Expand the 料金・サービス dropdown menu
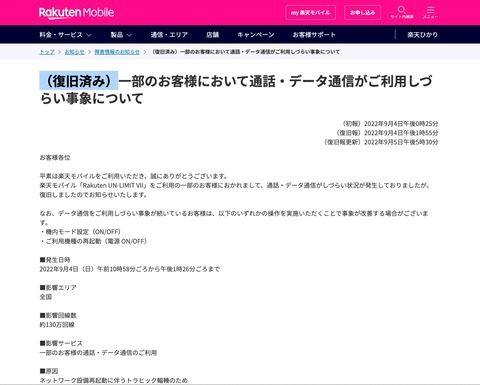 (x=65, y=35)
